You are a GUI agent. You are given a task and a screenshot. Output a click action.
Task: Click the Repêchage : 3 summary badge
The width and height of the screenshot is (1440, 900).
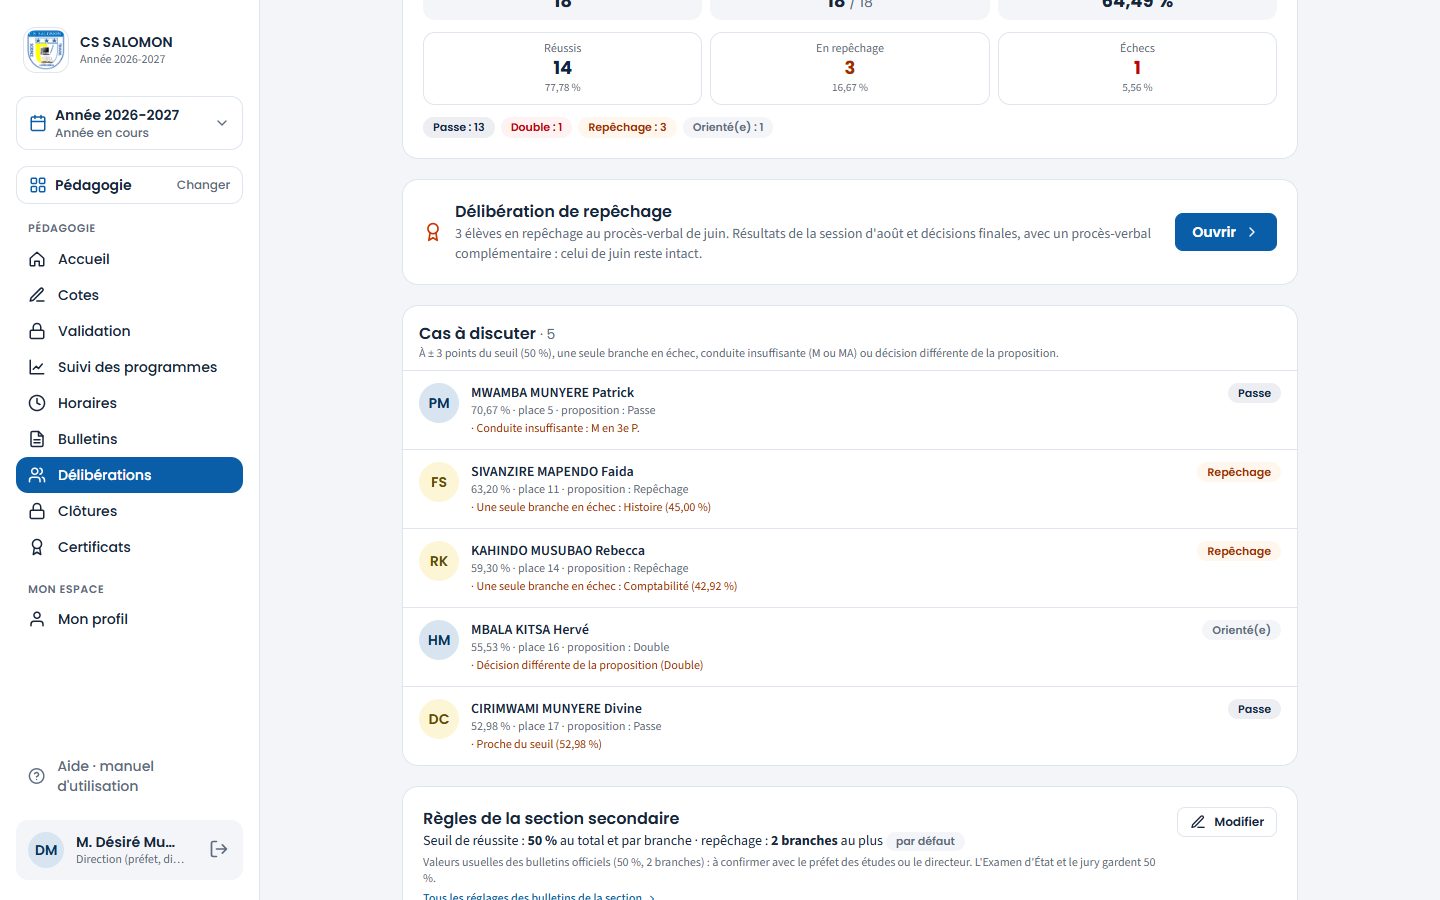pos(627,127)
